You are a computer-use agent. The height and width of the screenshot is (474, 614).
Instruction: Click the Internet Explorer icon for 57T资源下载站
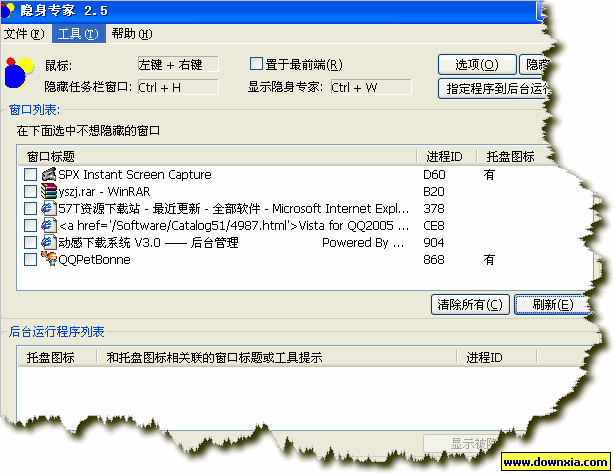click(48, 209)
